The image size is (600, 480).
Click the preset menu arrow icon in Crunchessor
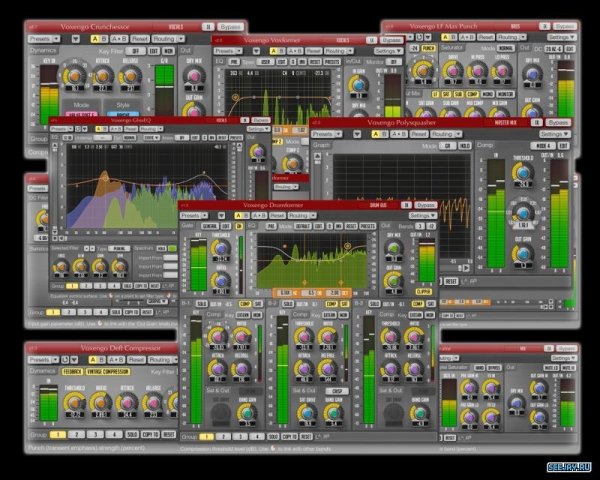click(x=75, y=39)
